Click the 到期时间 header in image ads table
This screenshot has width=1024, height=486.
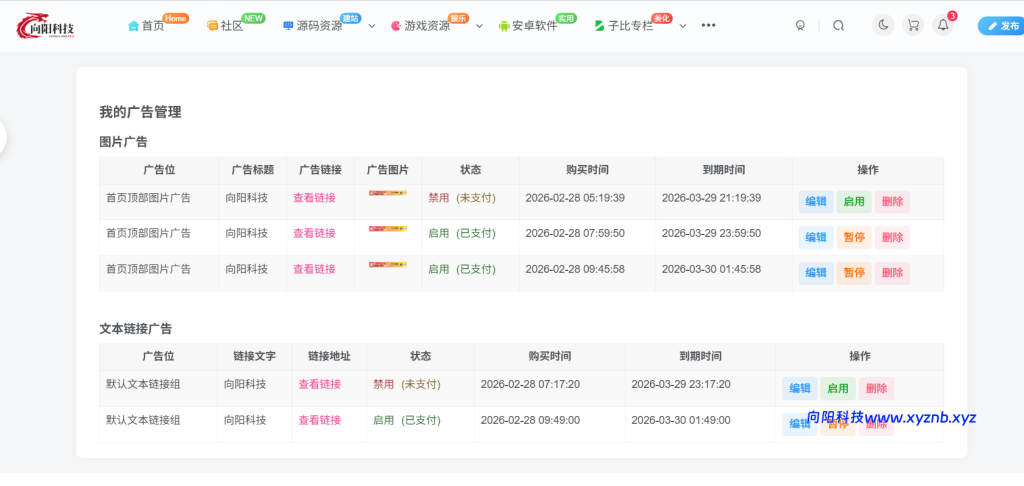tap(724, 170)
